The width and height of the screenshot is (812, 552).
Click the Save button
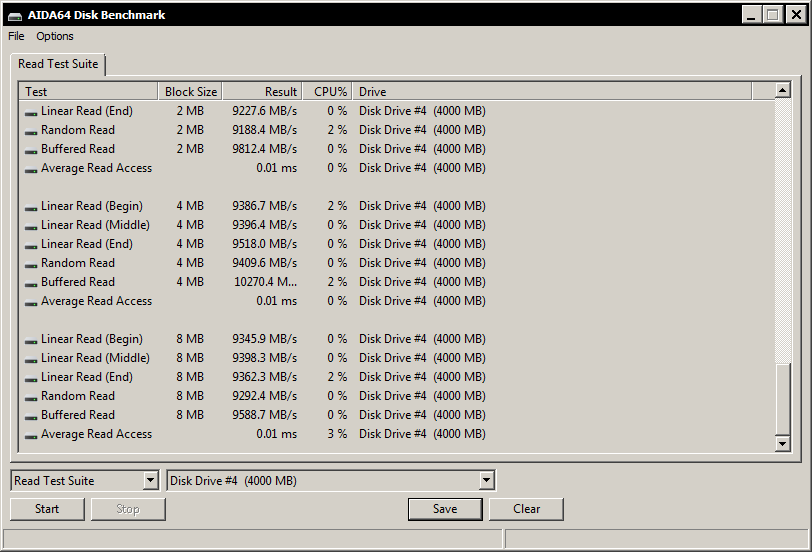tap(445, 509)
